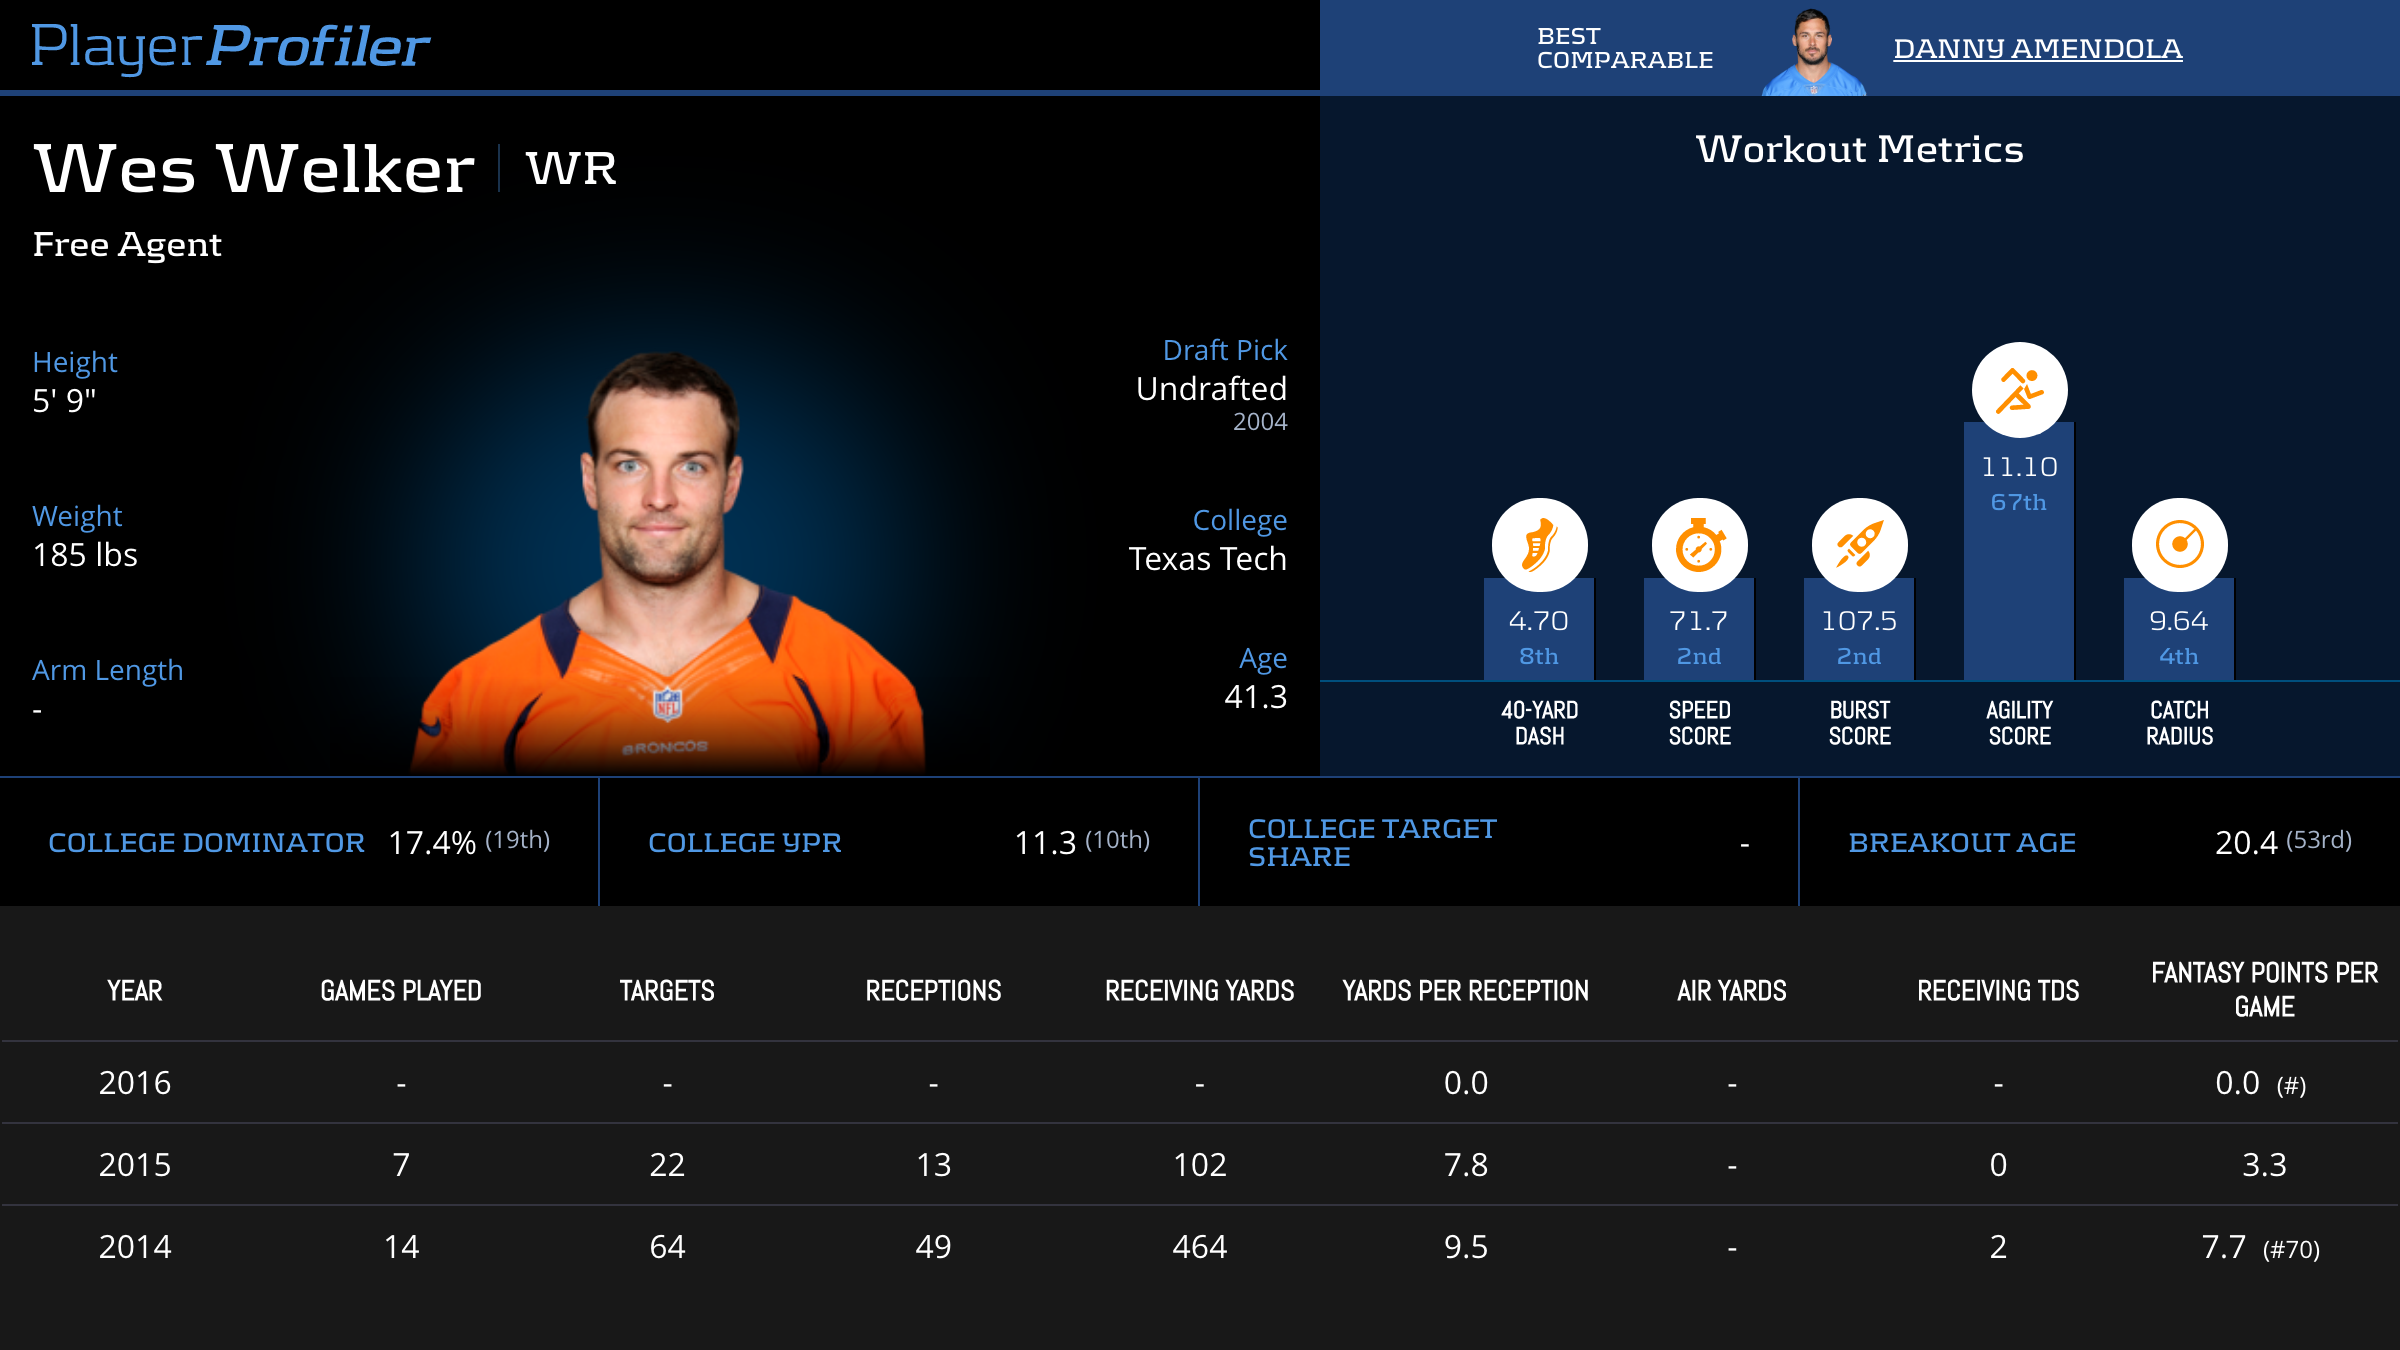Click the 40-yard dash shoe icon
Image resolution: width=2400 pixels, height=1350 pixels.
[x=1539, y=545]
